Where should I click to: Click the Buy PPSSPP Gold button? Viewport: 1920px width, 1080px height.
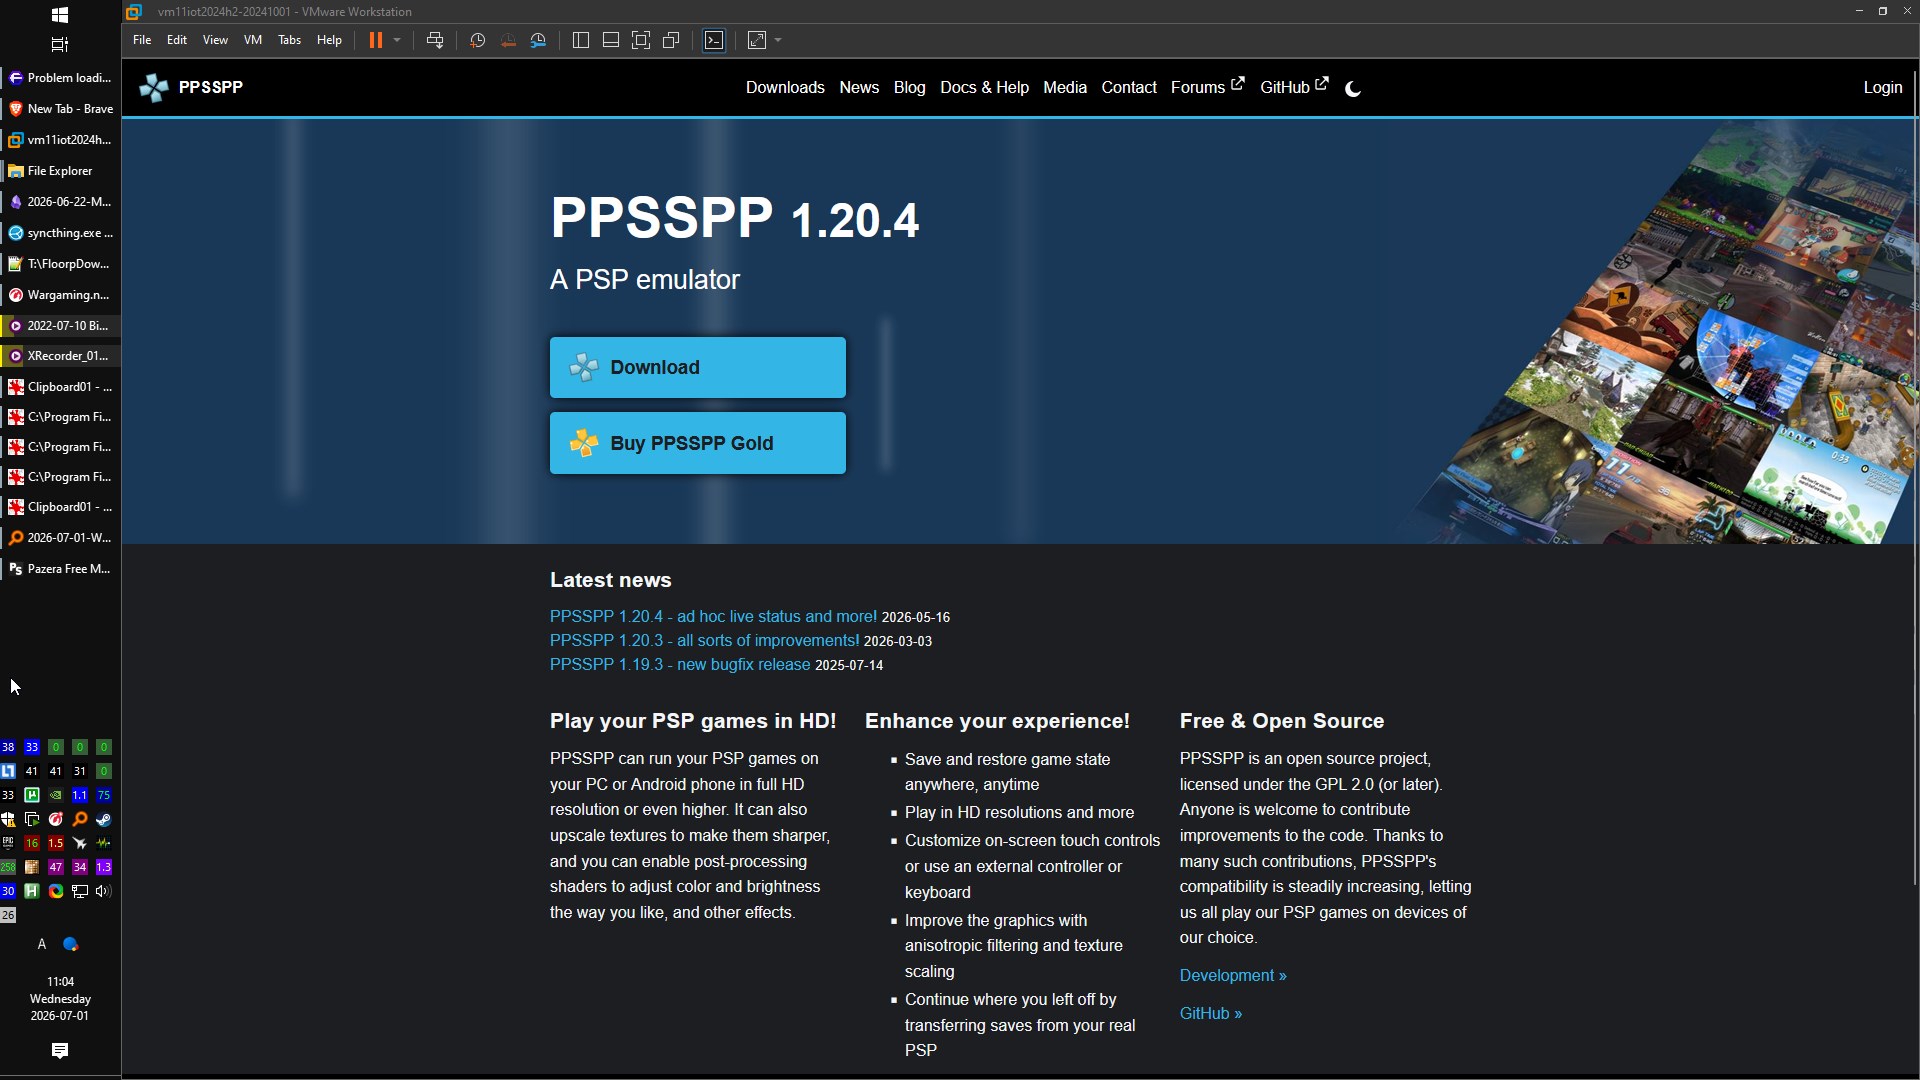pyautogui.click(x=698, y=443)
